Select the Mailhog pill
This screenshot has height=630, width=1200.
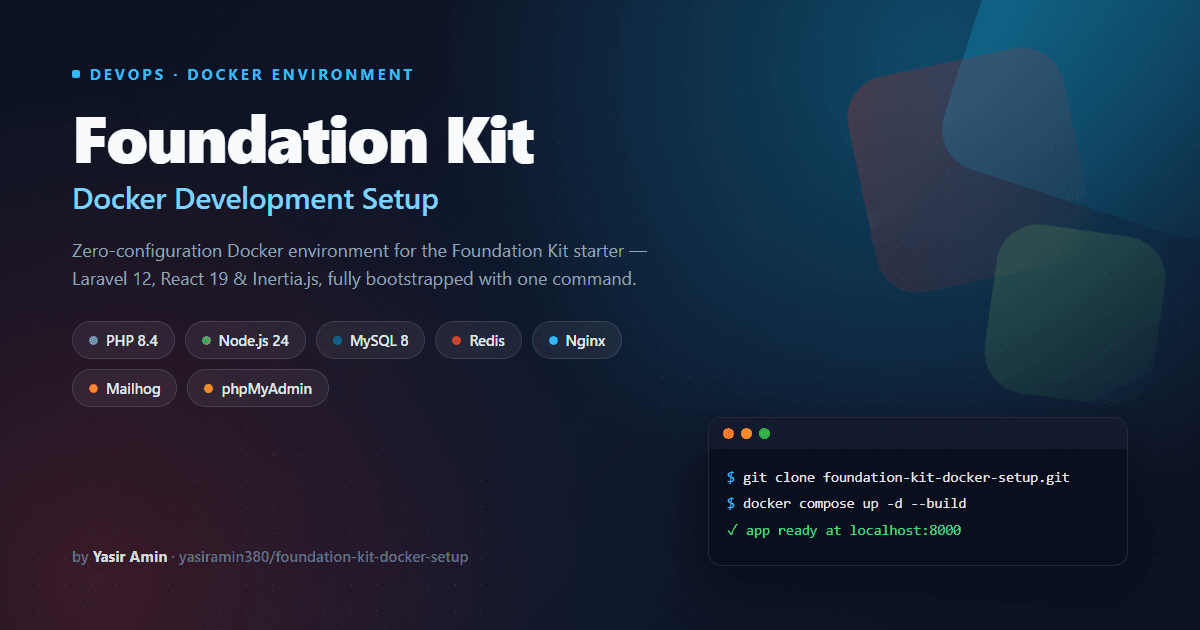[124, 388]
